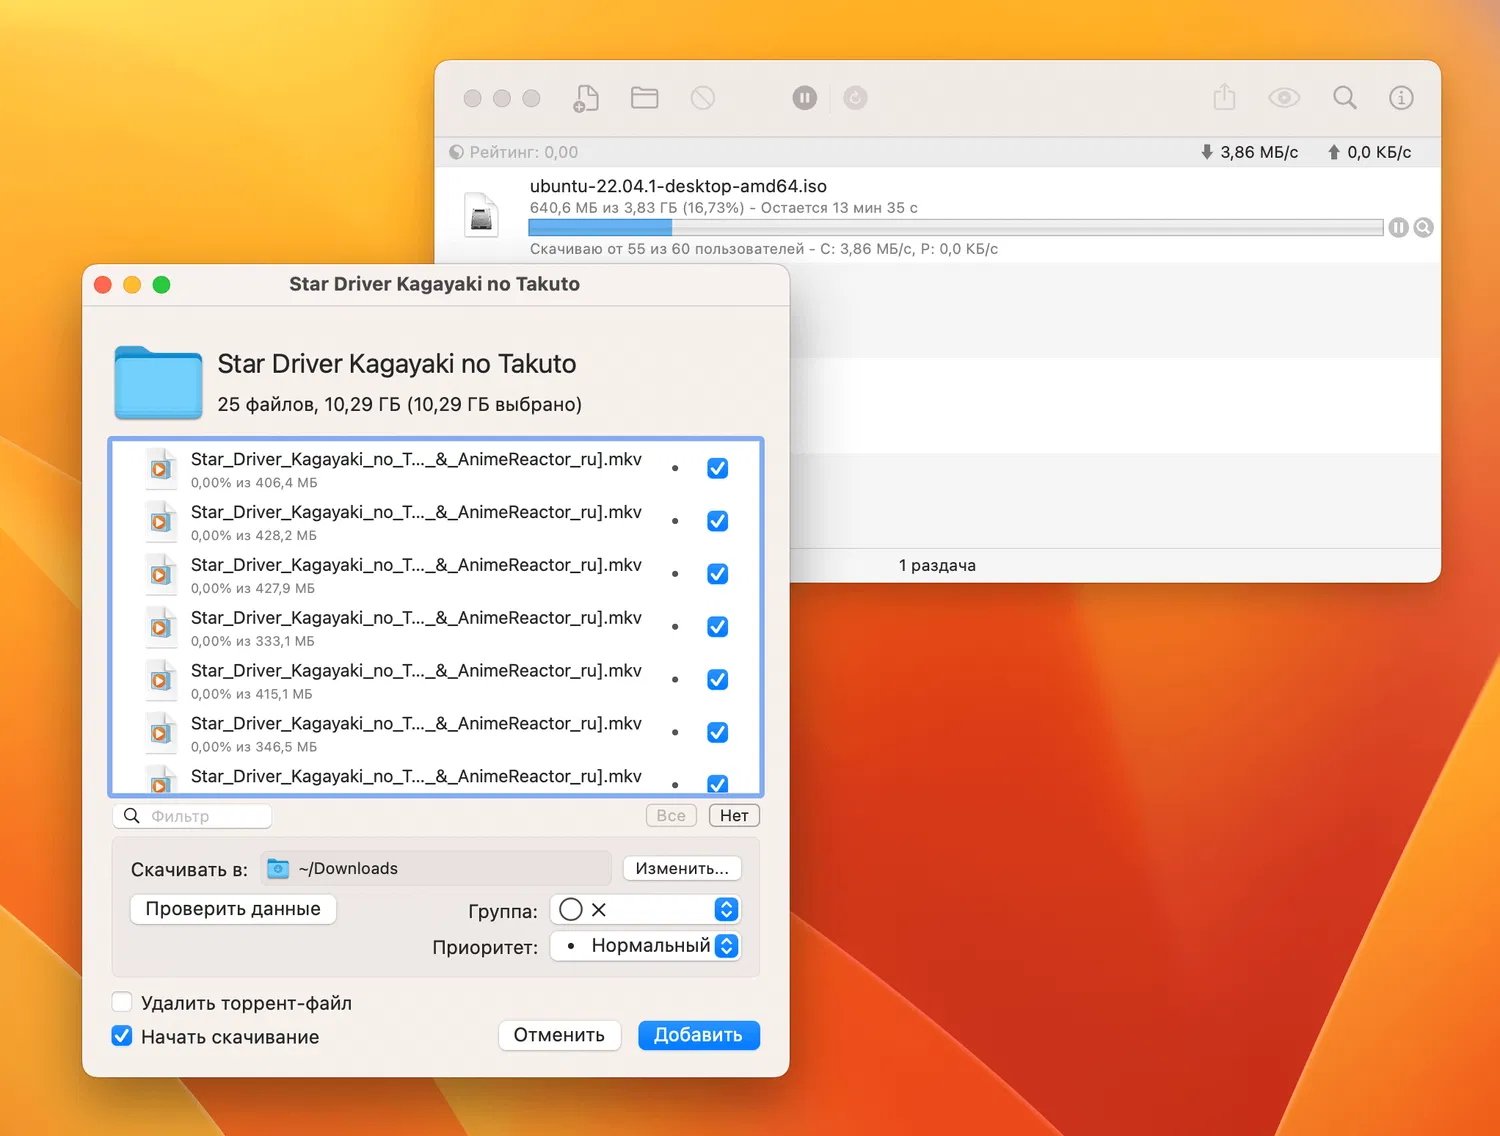This screenshot has width=1500, height=1136.
Task: Click the '1 раздача' status text
Action: [x=937, y=565]
